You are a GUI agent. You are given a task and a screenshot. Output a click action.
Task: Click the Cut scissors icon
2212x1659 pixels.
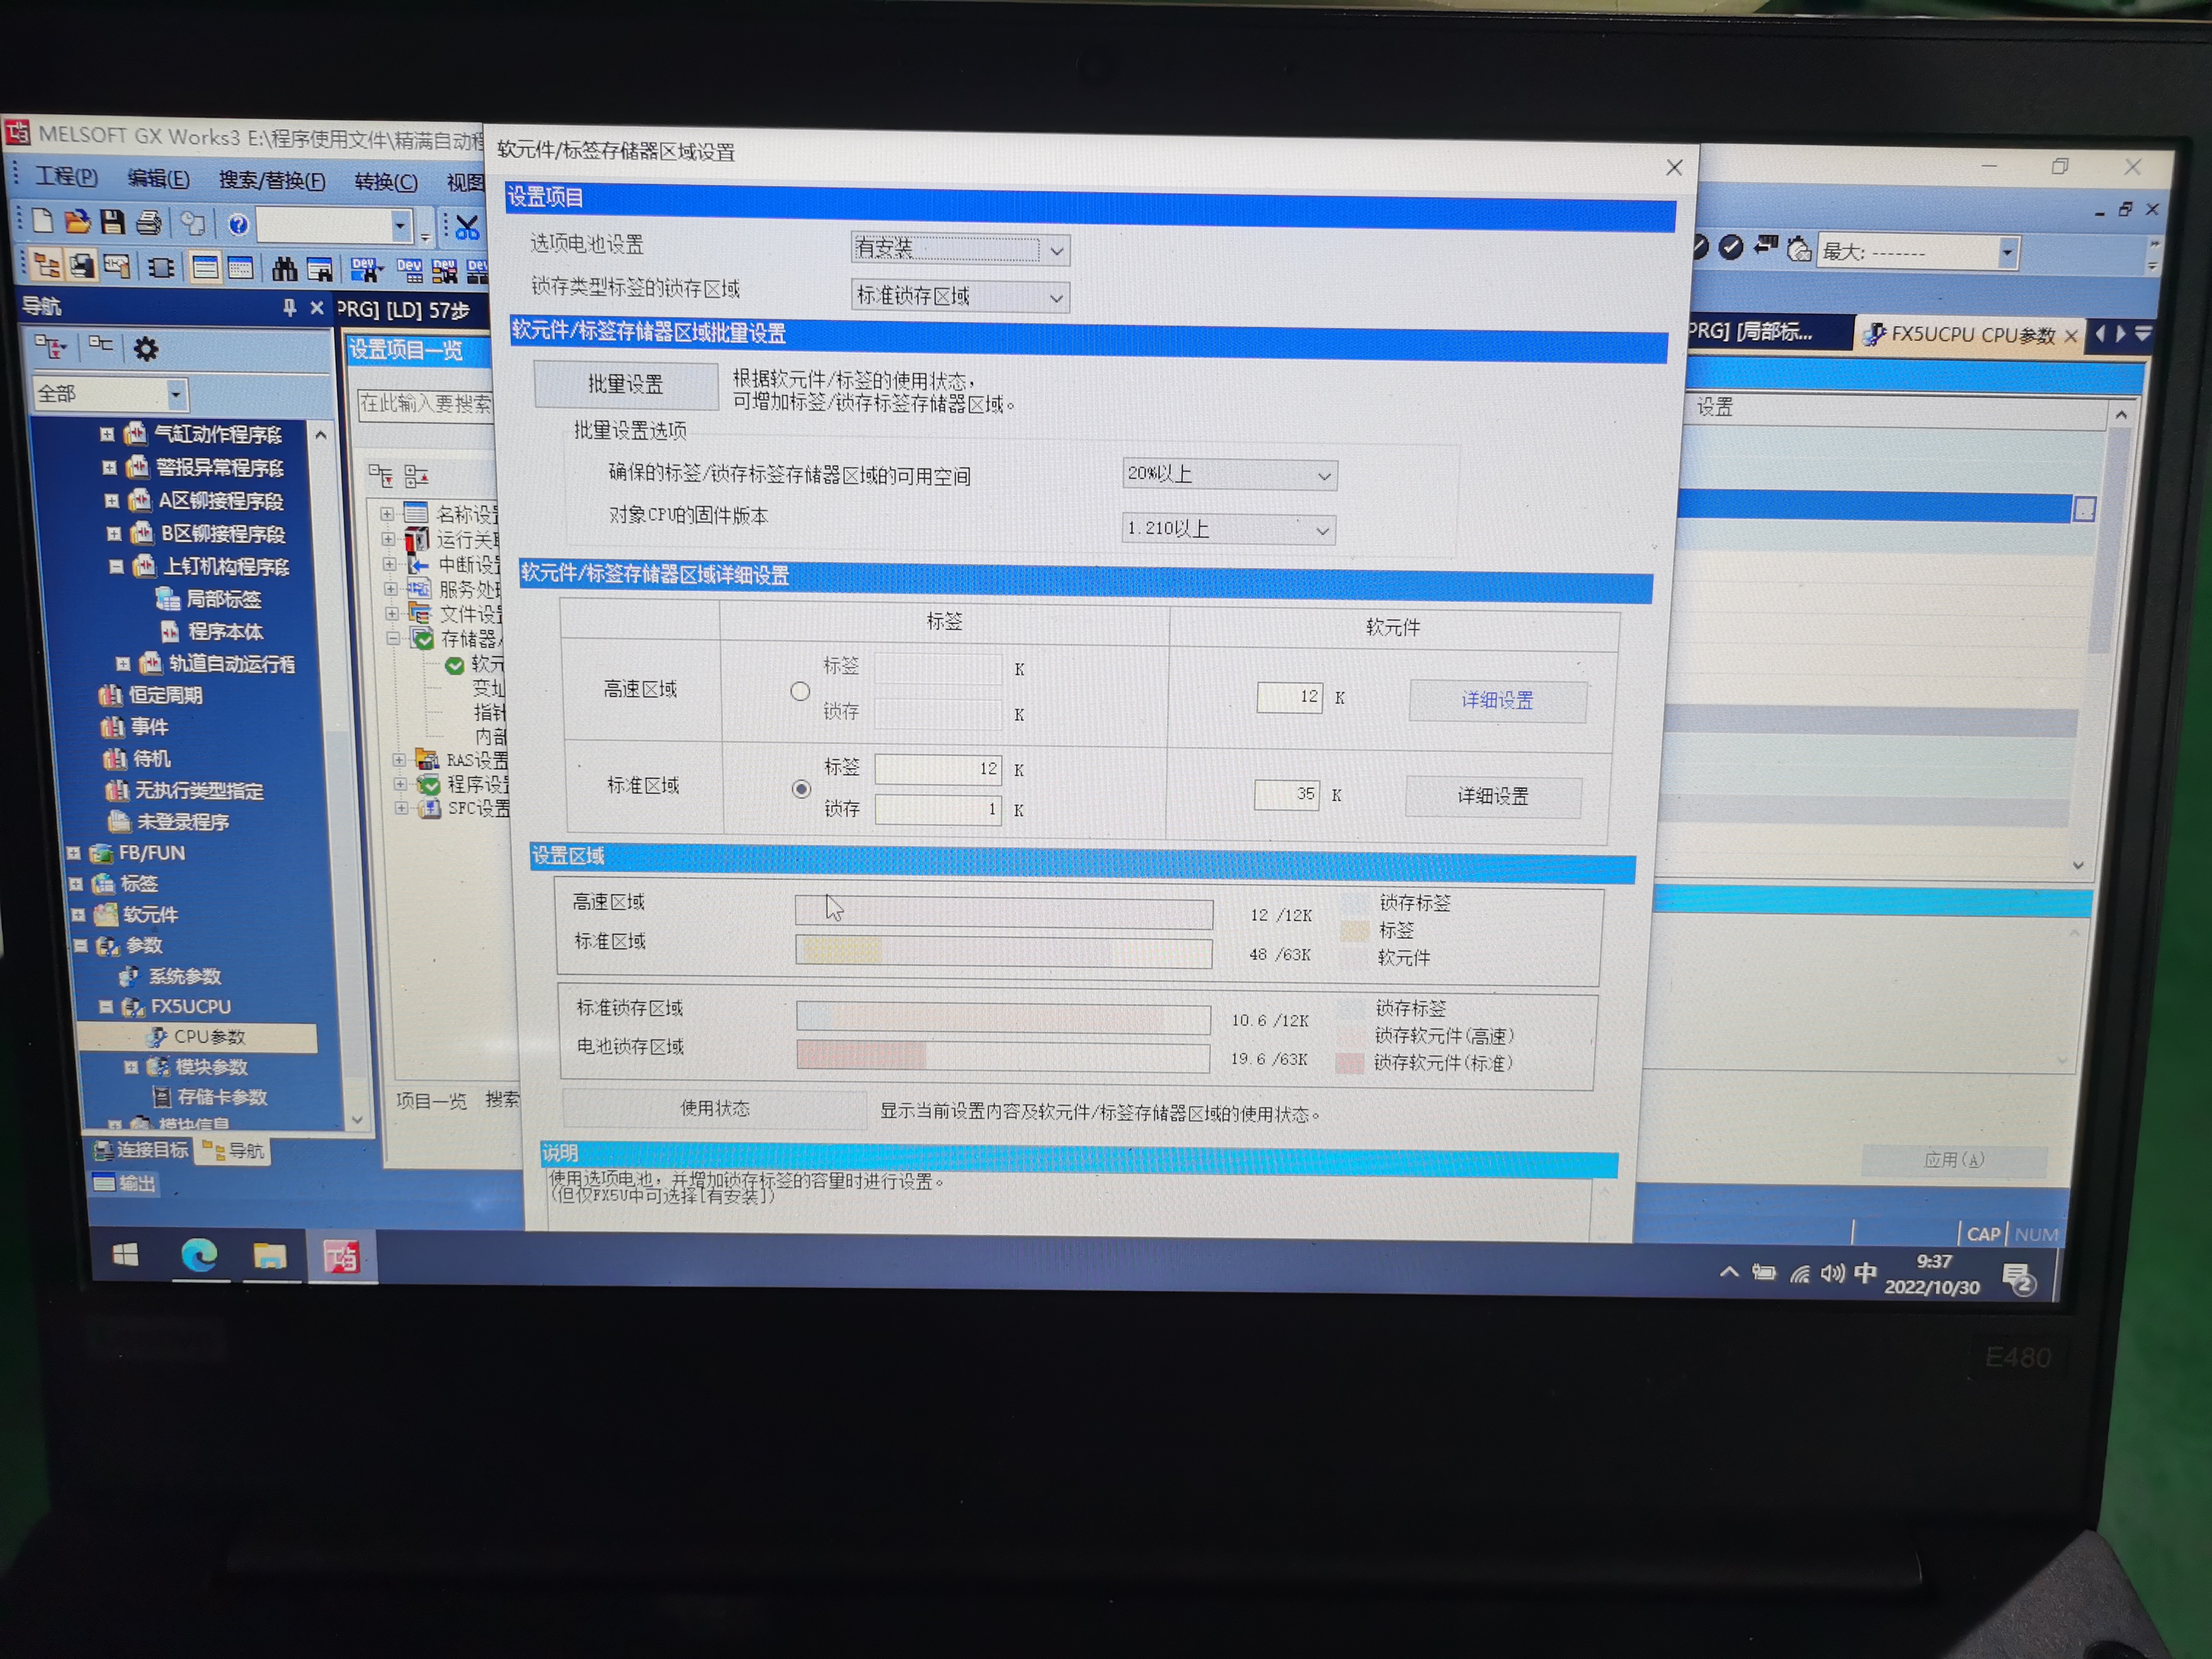tap(467, 228)
